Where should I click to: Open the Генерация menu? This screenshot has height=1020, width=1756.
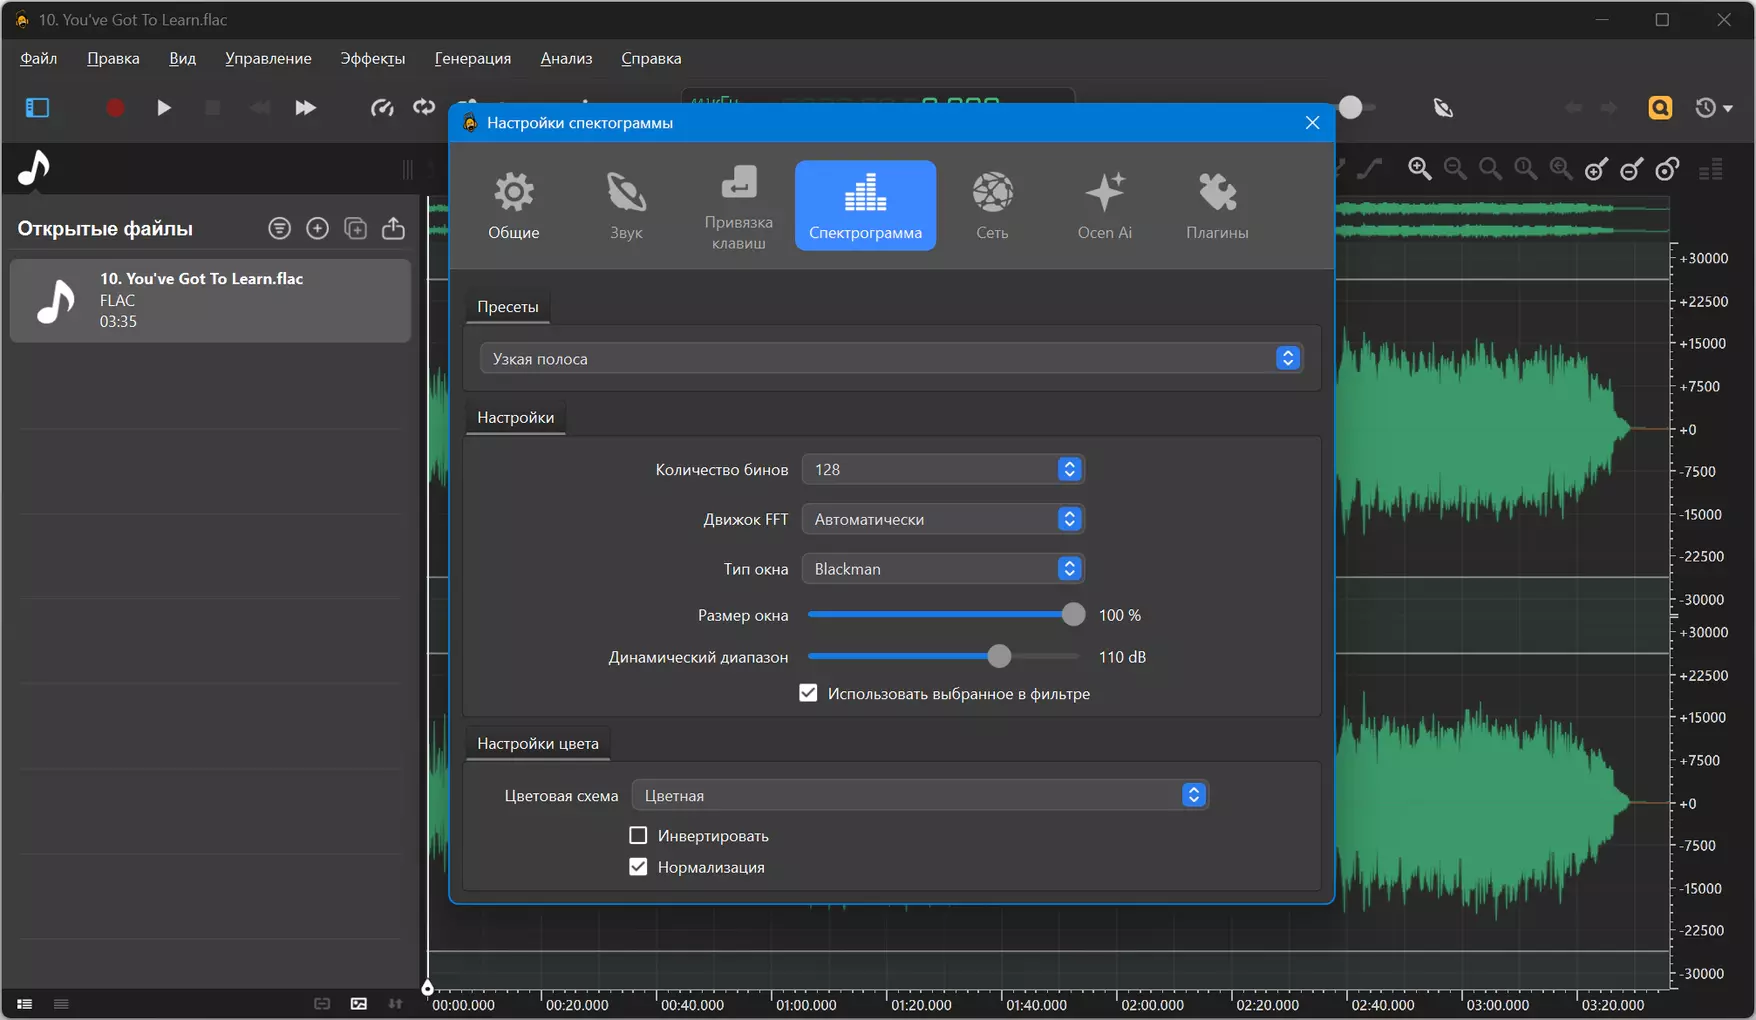coord(472,58)
